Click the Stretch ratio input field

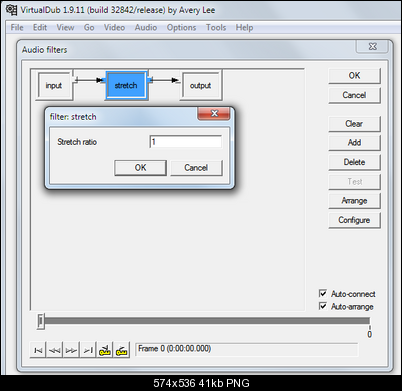[x=186, y=142]
